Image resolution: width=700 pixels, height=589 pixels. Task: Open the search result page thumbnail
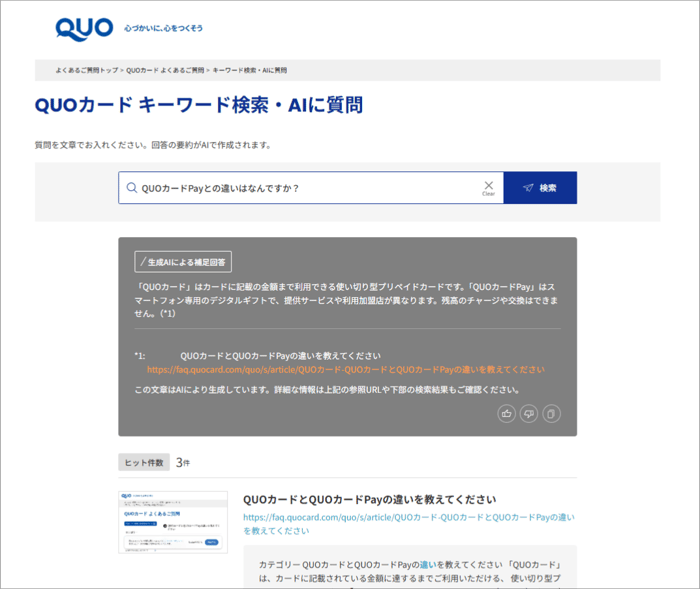173,522
